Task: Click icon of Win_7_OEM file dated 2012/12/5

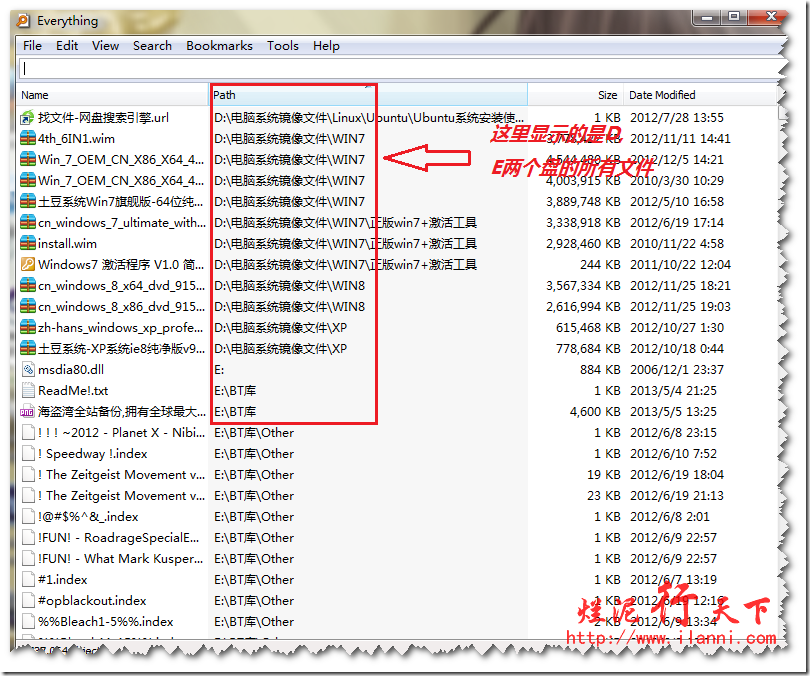Action: coord(27,160)
